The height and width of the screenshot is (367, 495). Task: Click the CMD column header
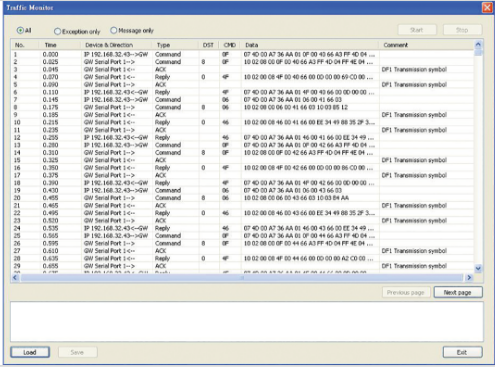tap(230, 45)
